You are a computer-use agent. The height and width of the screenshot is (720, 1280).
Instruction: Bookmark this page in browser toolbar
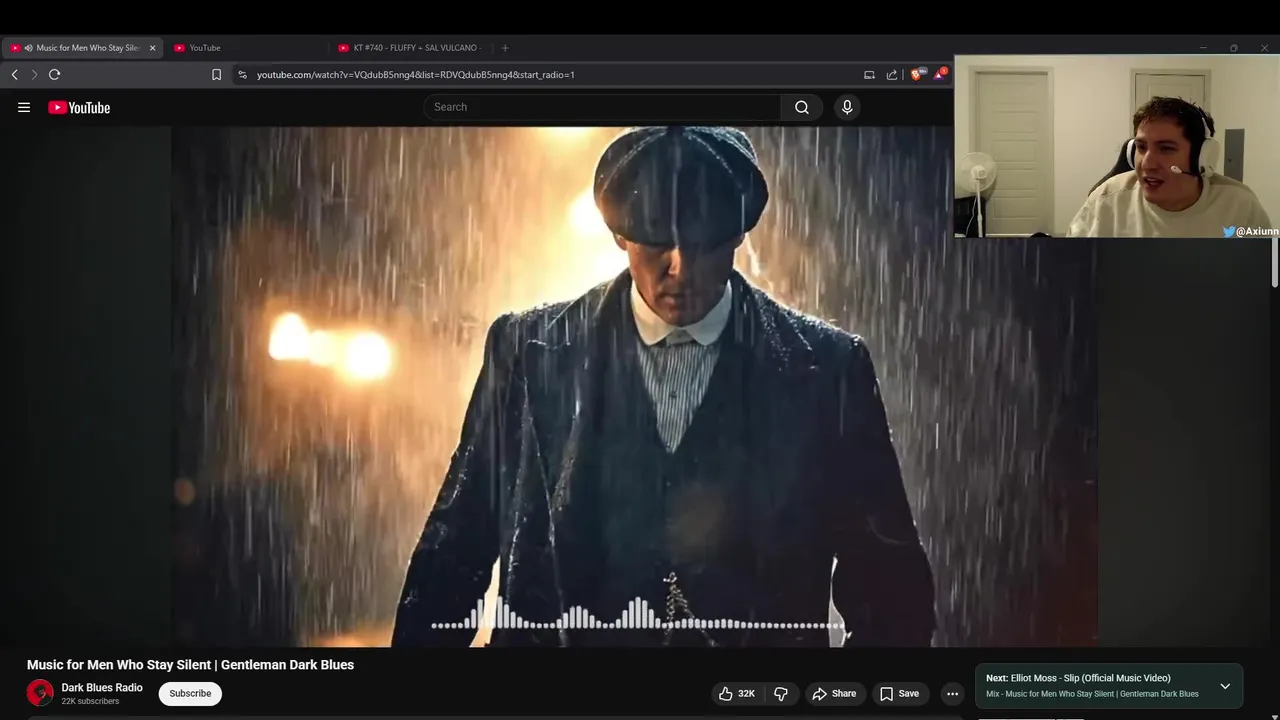coord(216,74)
